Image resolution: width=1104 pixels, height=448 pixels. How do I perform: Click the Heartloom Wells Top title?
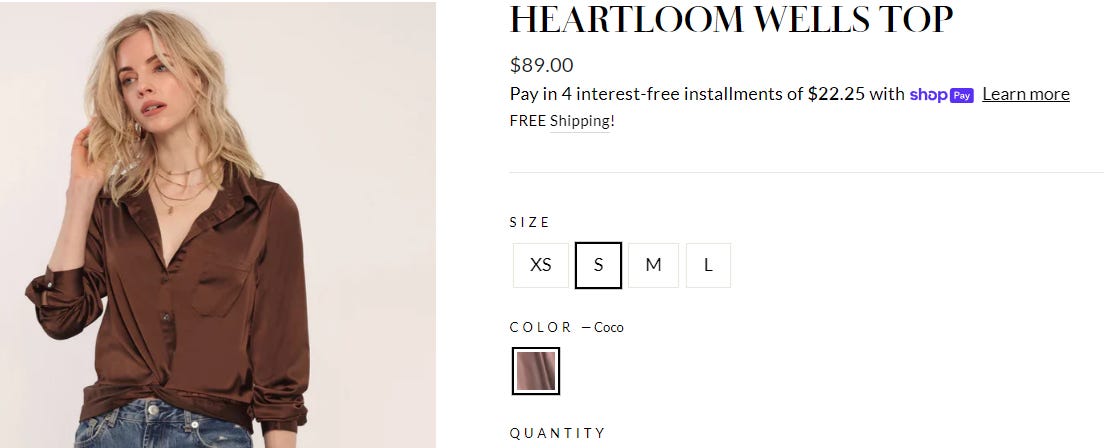731,19
